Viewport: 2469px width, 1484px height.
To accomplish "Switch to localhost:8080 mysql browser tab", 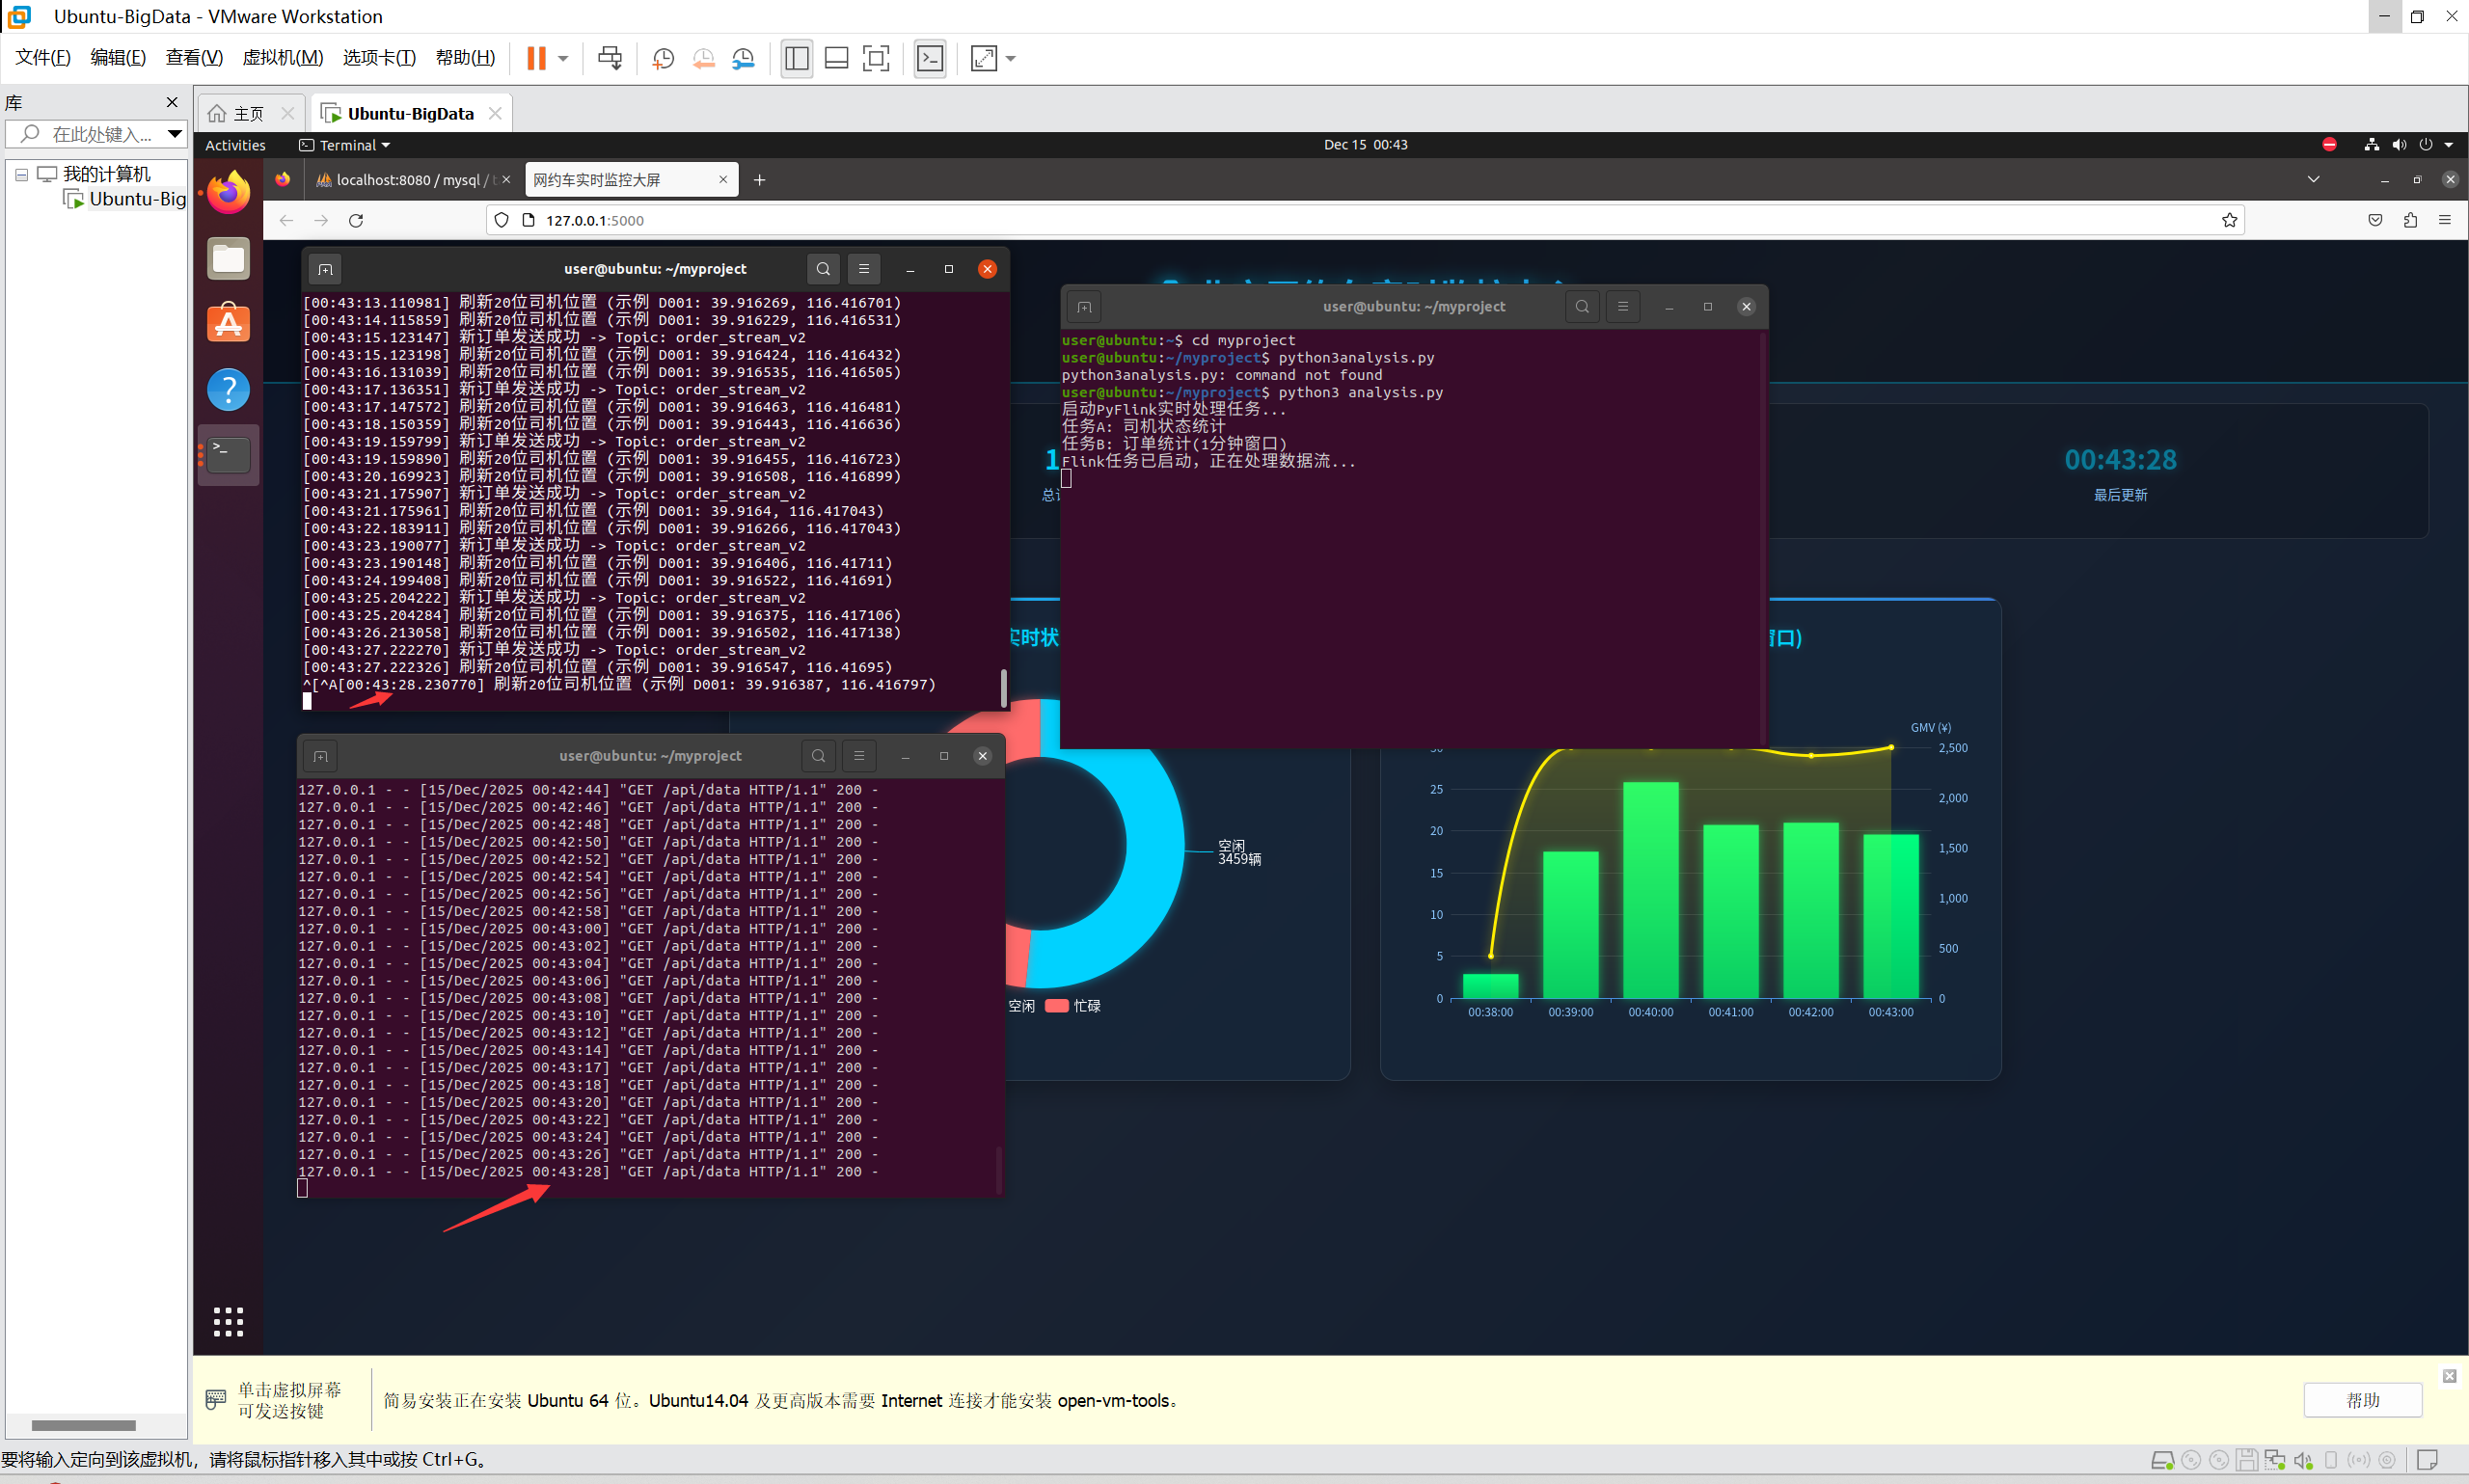I will click(x=405, y=180).
